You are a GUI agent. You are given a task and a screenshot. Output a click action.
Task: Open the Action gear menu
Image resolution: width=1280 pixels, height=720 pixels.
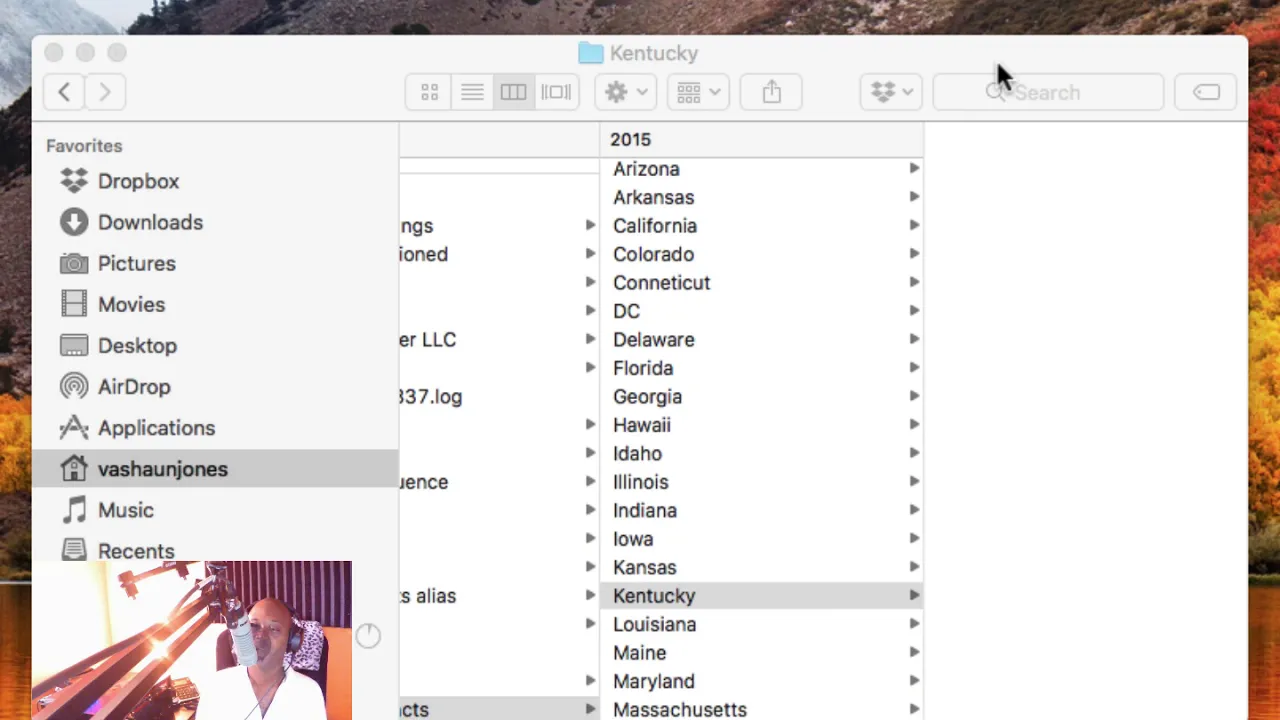(626, 92)
